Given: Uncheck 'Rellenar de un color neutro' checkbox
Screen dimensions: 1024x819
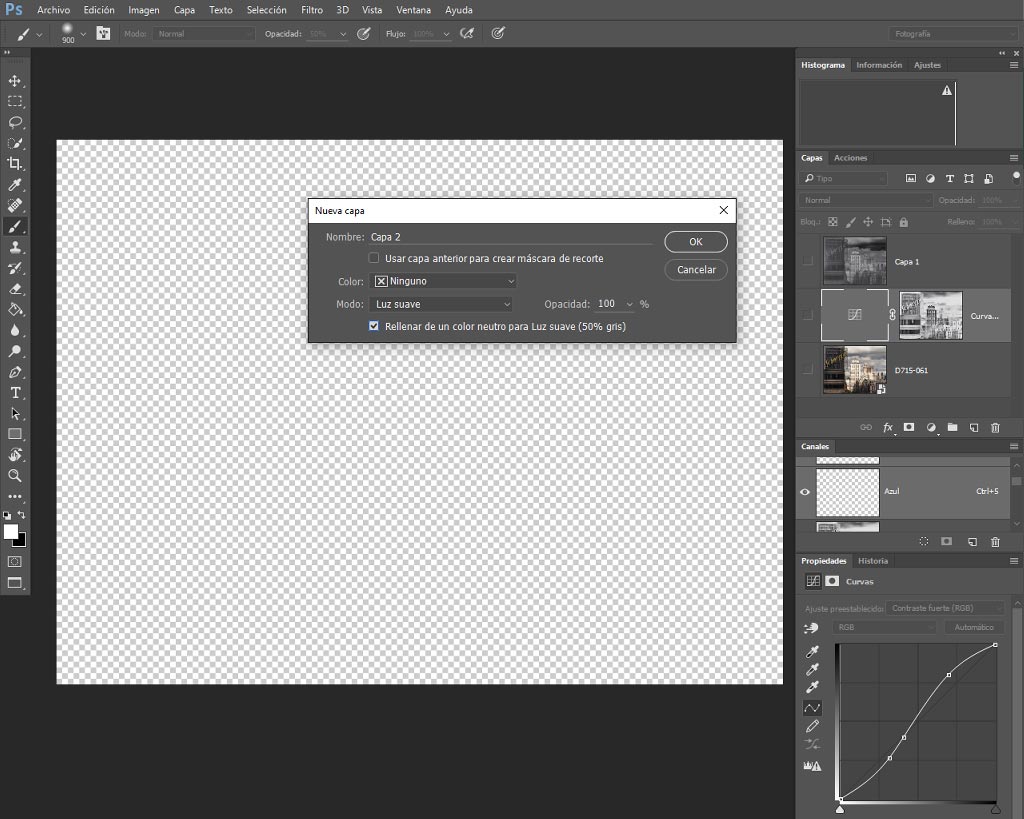Looking at the screenshot, I should point(374,326).
